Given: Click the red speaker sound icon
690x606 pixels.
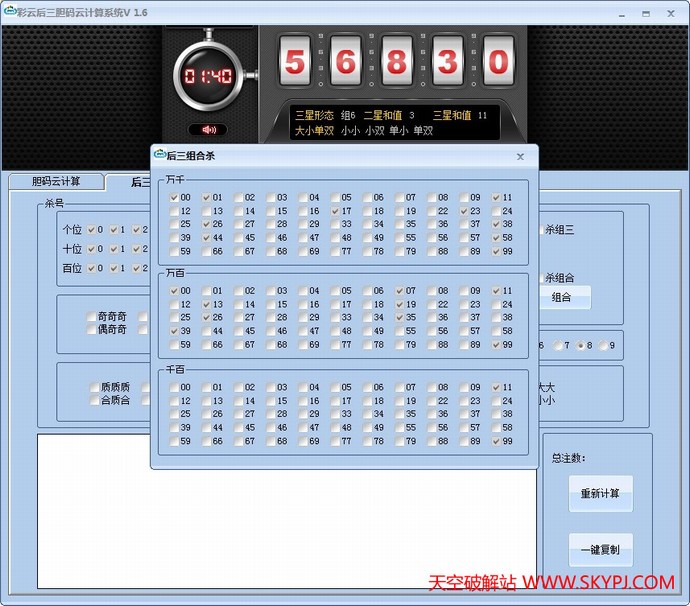Looking at the screenshot, I should click(x=209, y=130).
